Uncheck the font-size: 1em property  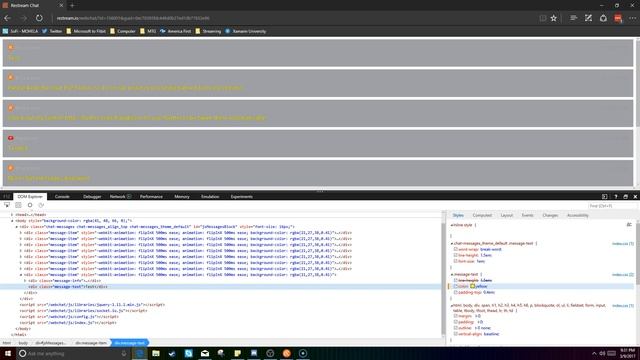click(456, 261)
